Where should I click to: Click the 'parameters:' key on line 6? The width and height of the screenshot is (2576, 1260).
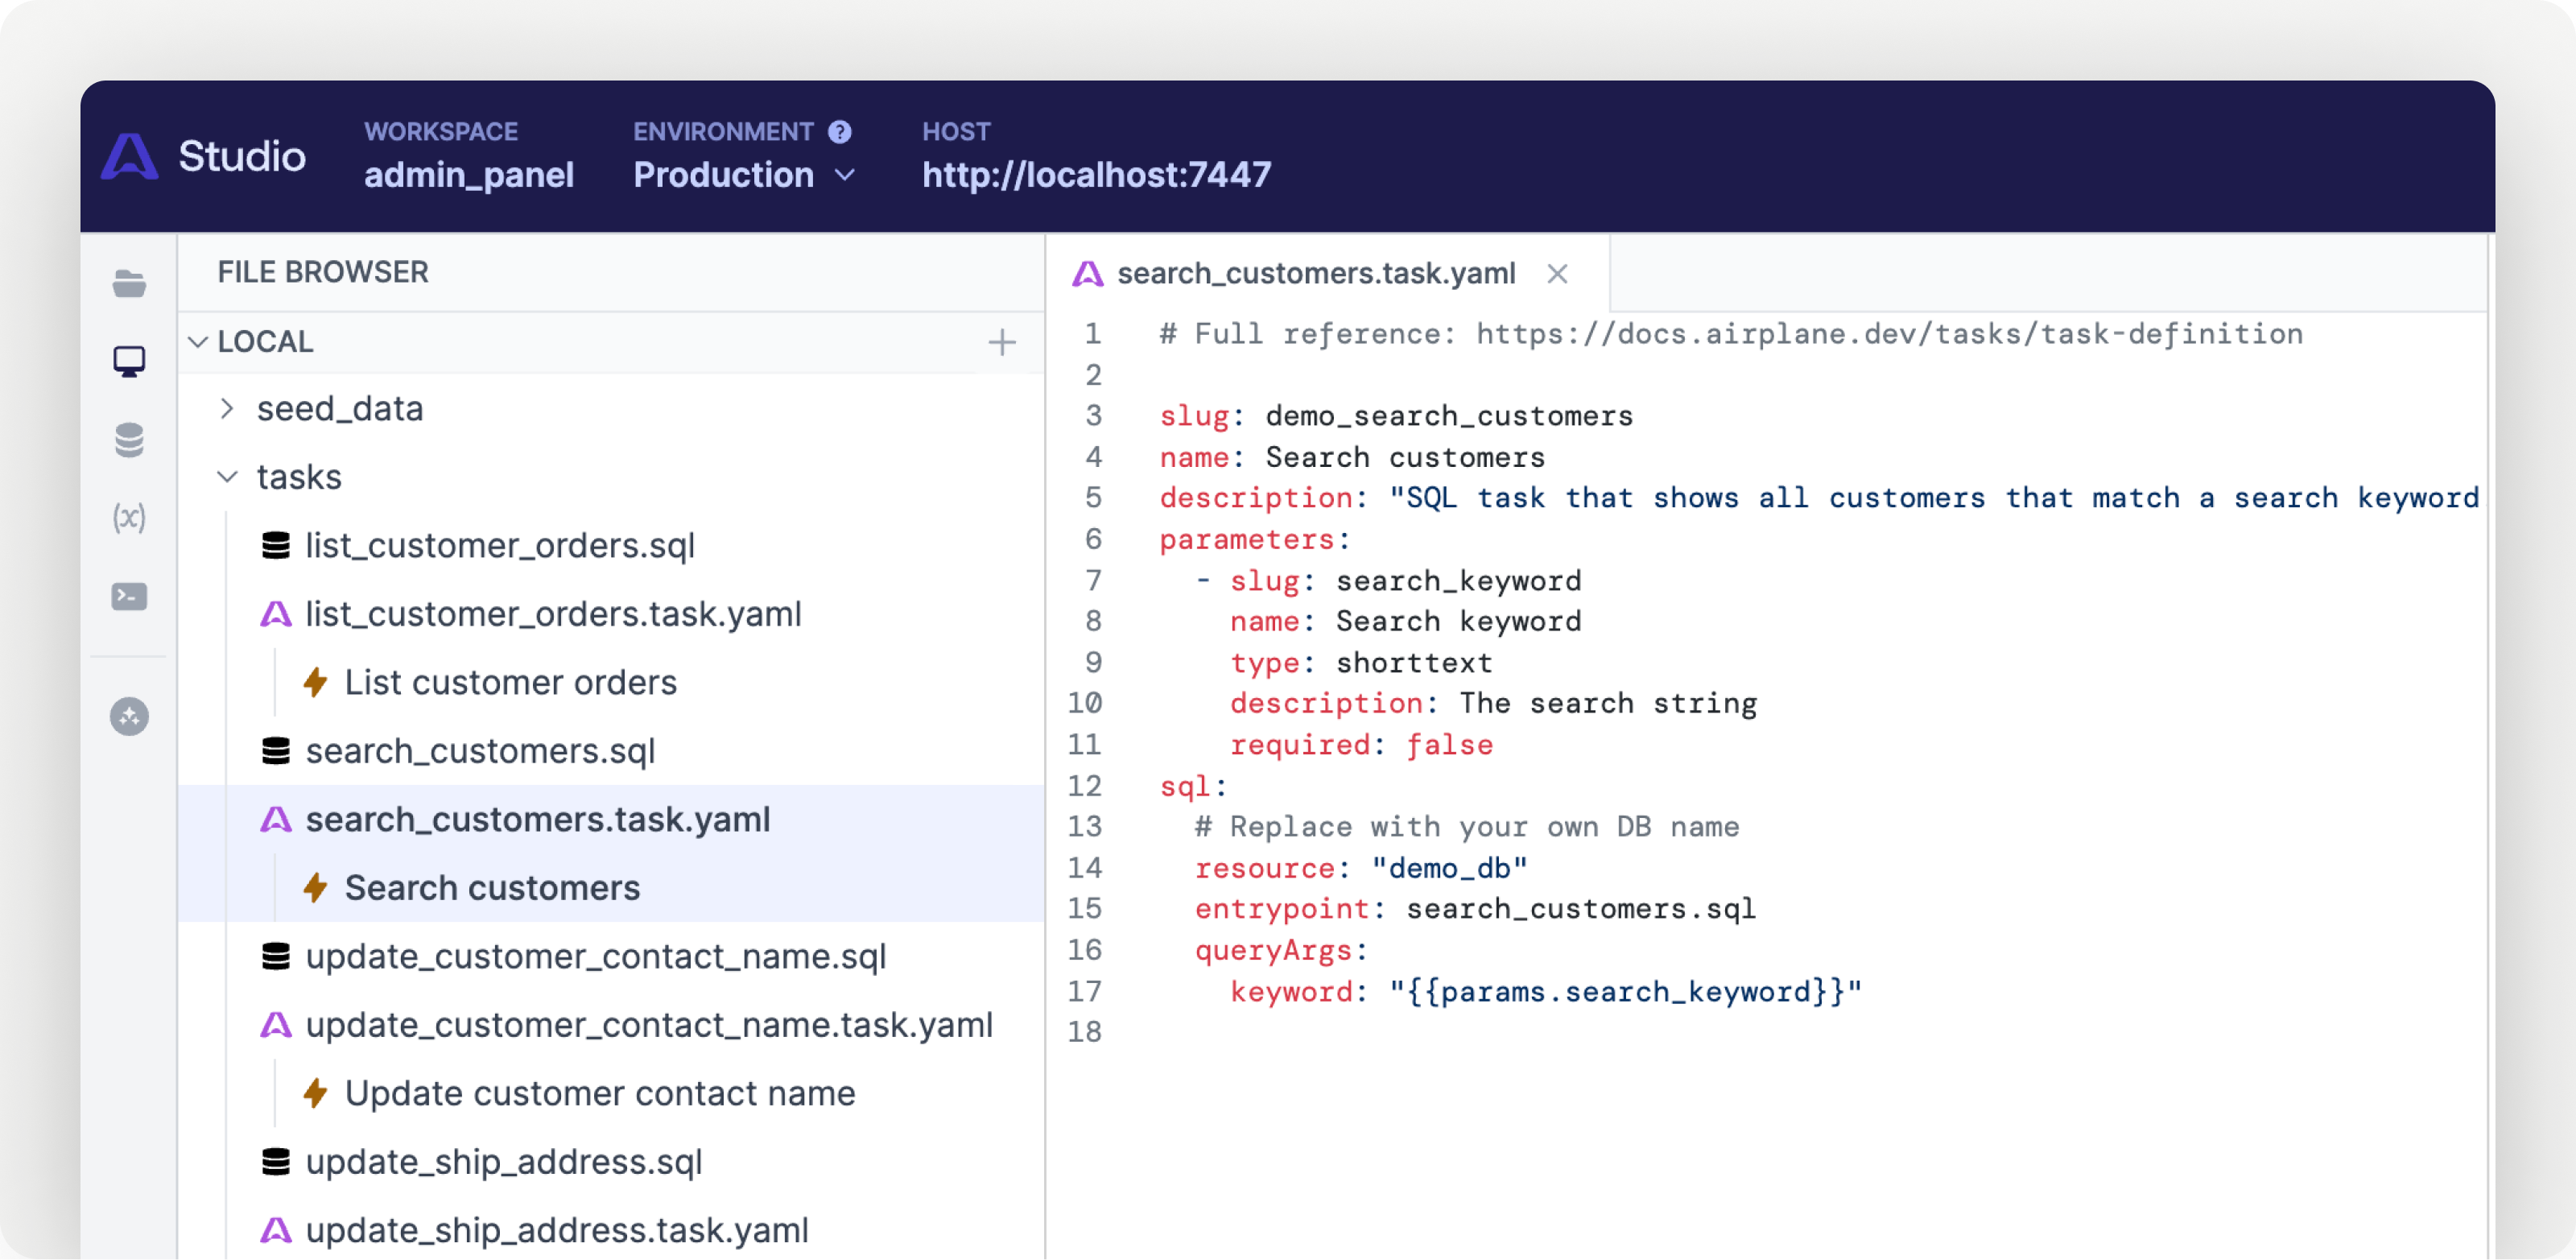pos(1255,539)
